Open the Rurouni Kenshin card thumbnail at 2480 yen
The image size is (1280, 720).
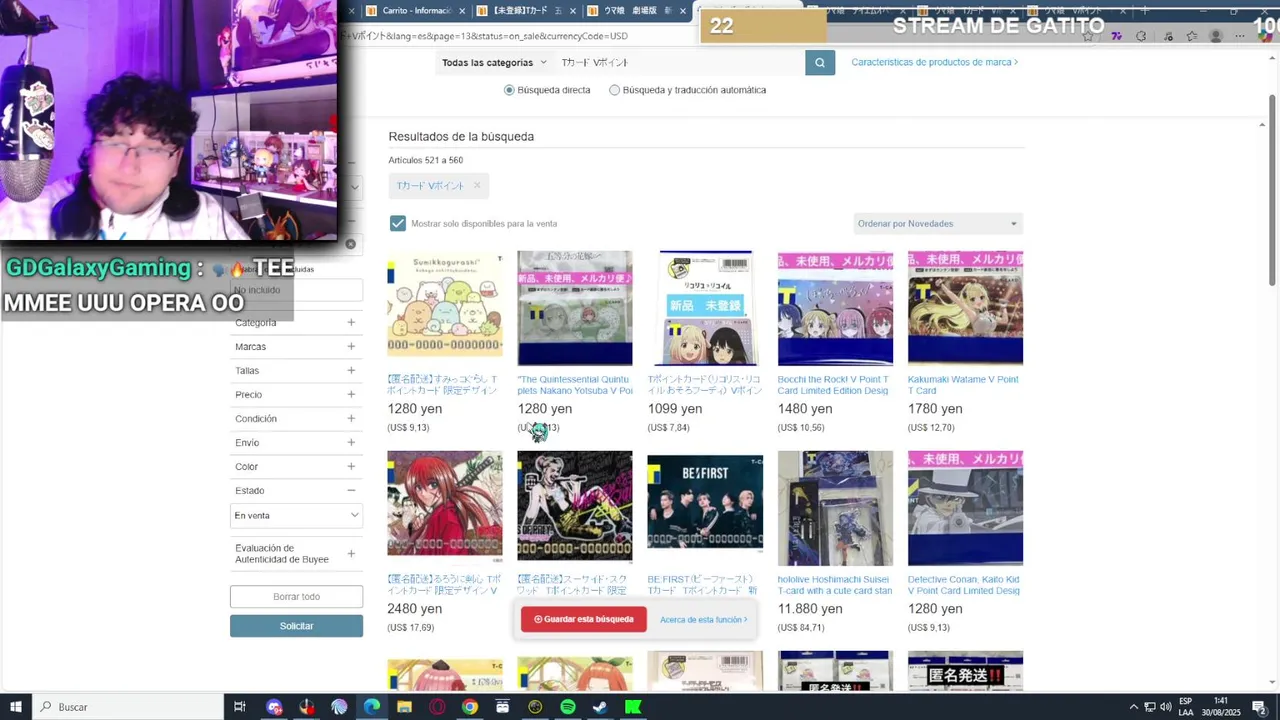[x=445, y=508]
